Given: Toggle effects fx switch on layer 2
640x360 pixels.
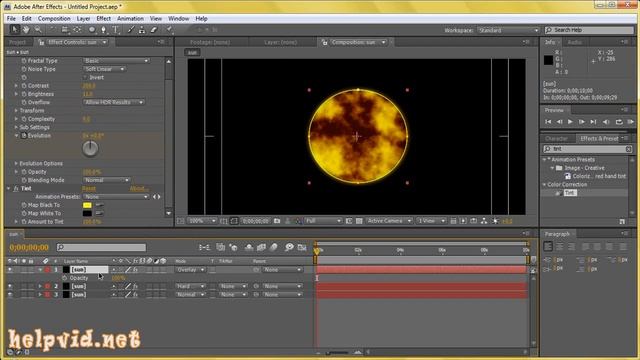Looking at the screenshot, I should point(135,286).
